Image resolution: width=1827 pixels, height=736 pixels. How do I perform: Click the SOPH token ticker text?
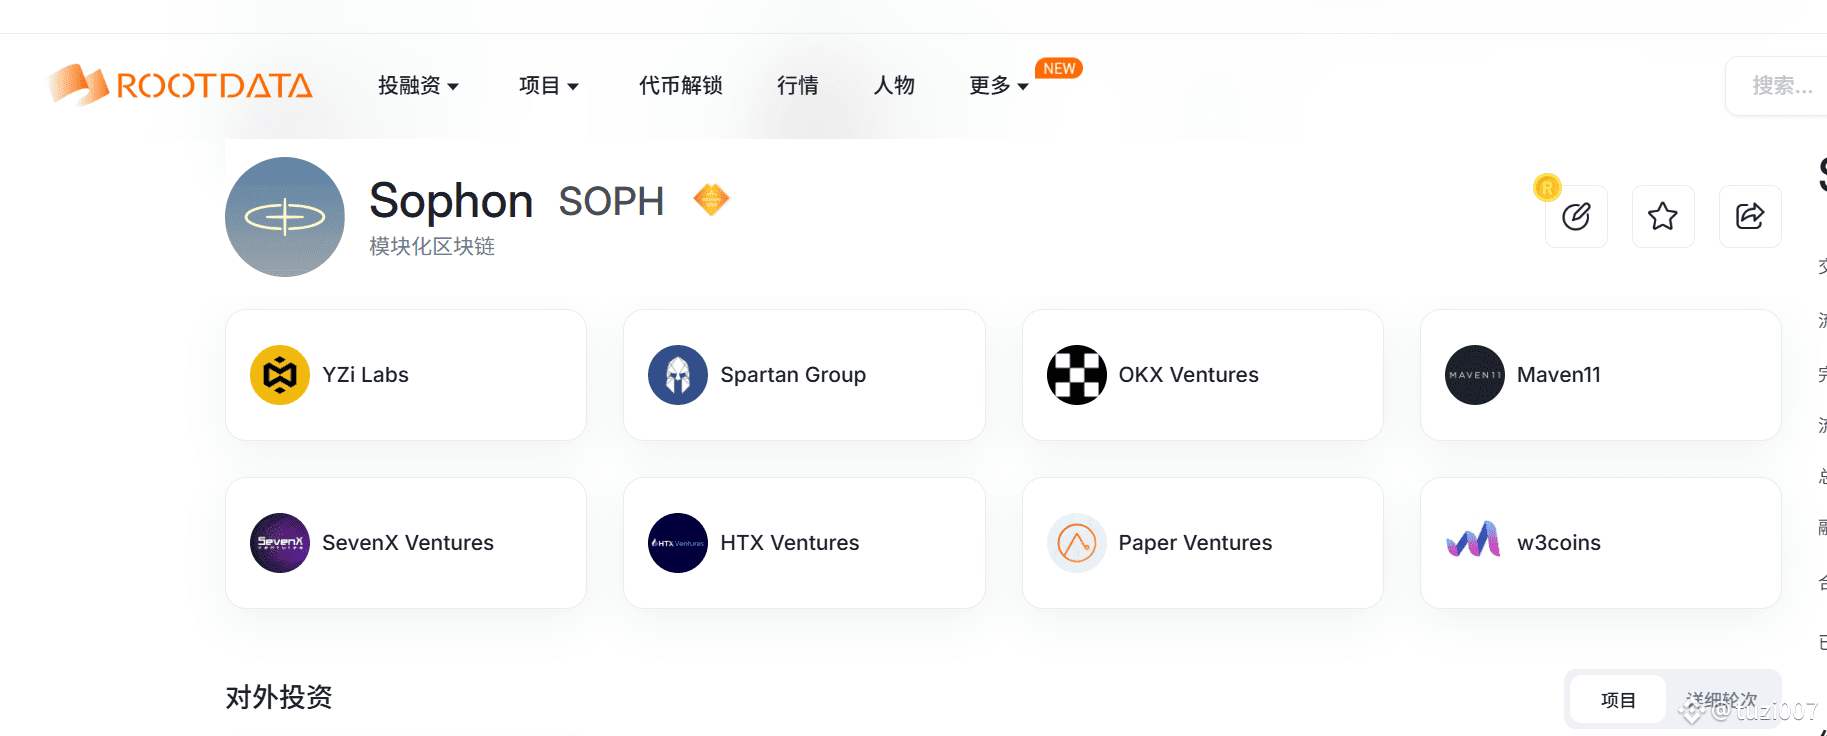tap(611, 201)
